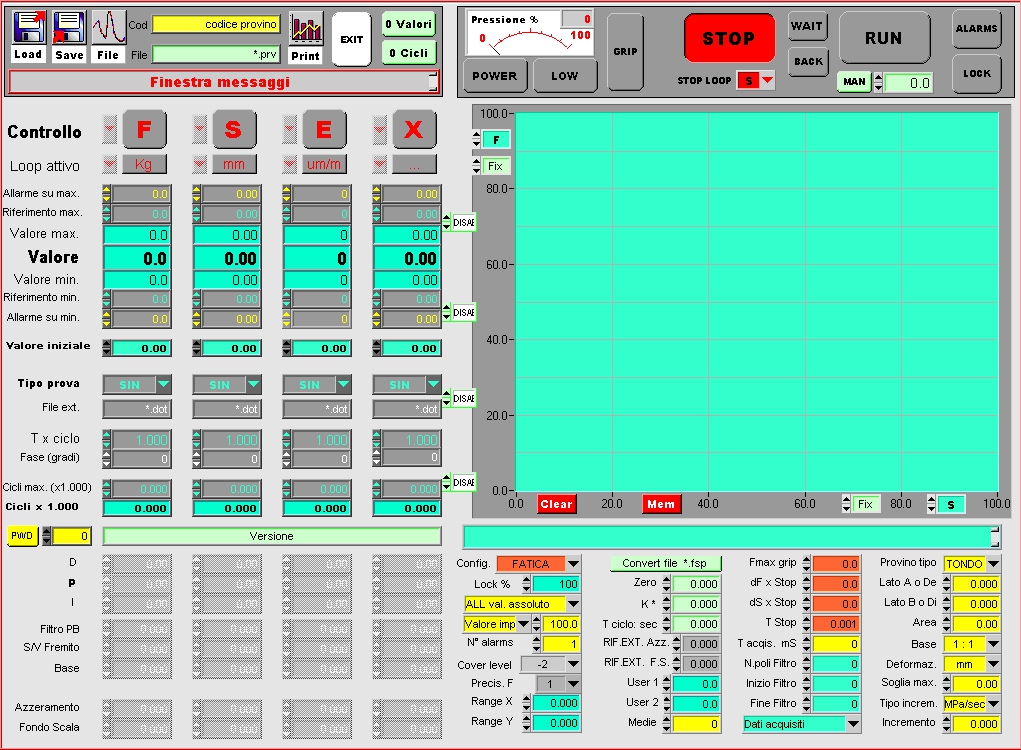Viewport: 1021px width, 750px height.
Task: Click the BACK button
Action: 808,62
